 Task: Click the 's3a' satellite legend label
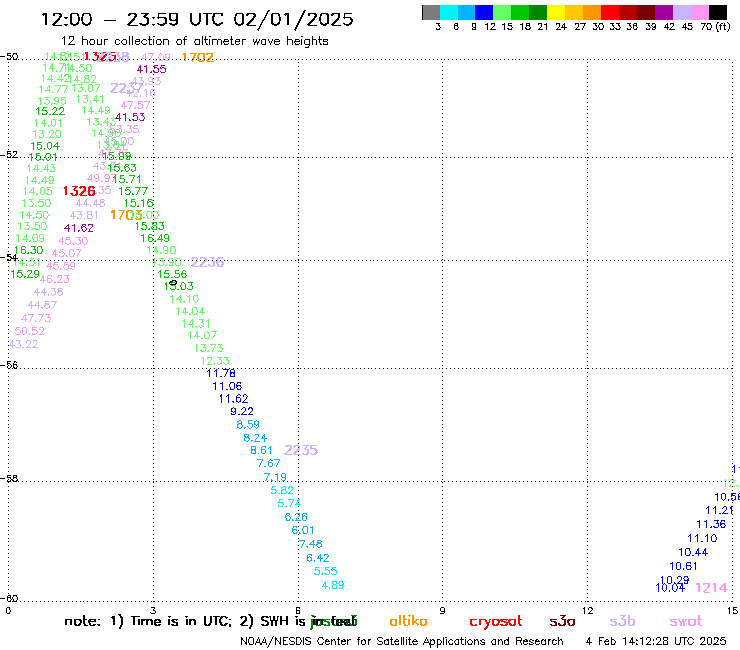pyautogui.click(x=562, y=621)
